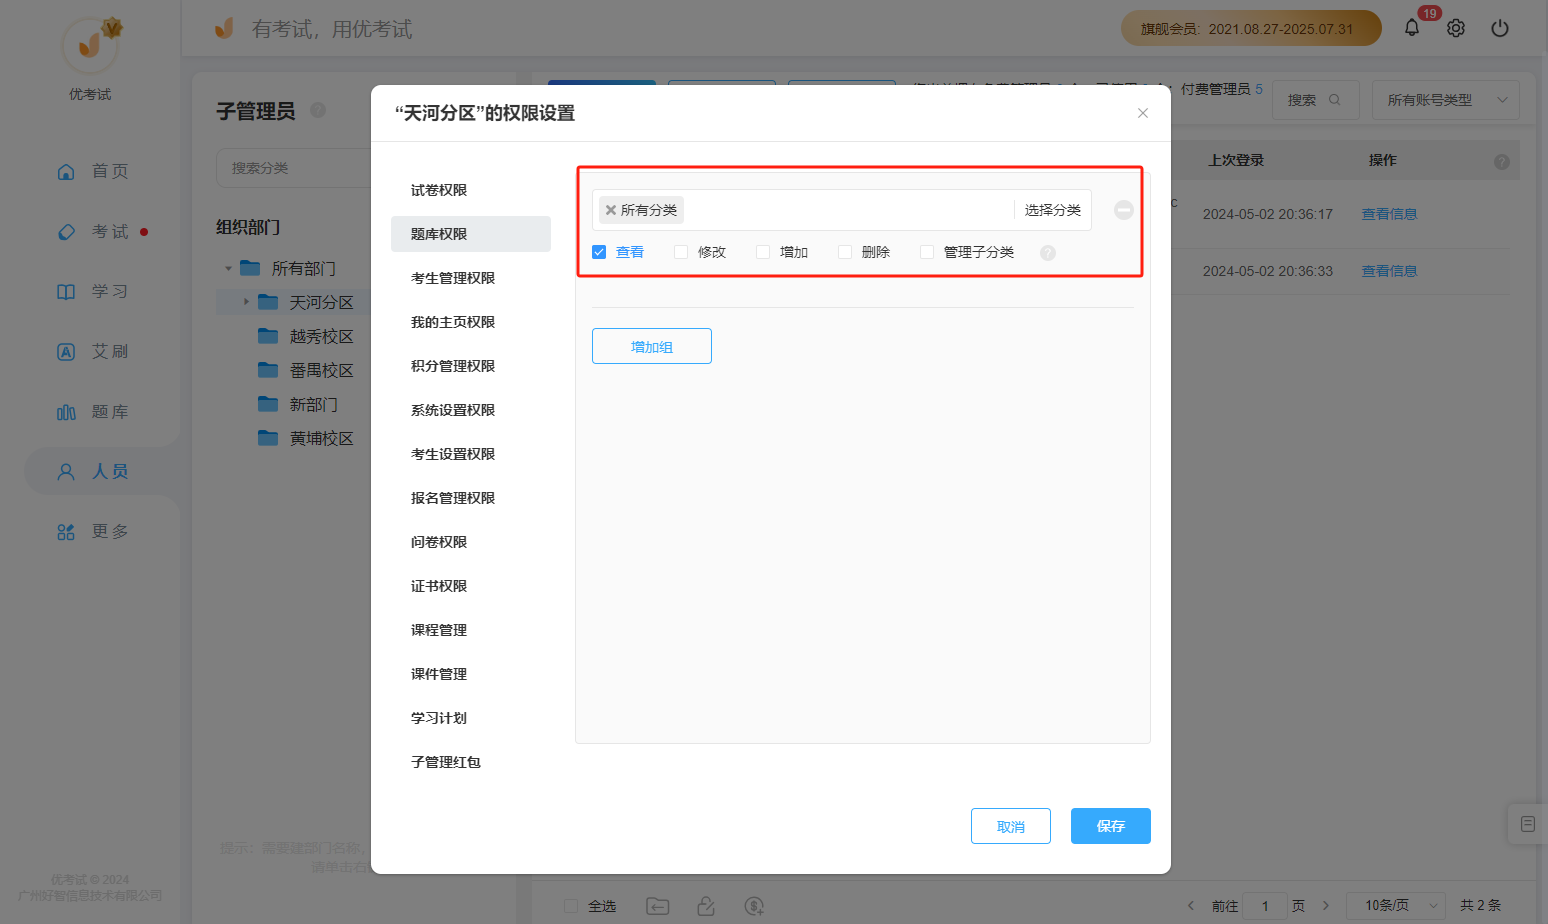Image resolution: width=1548 pixels, height=924 pixels.
Task: Click the 搜索分类 input field
Action: click(x=294, y=168)
